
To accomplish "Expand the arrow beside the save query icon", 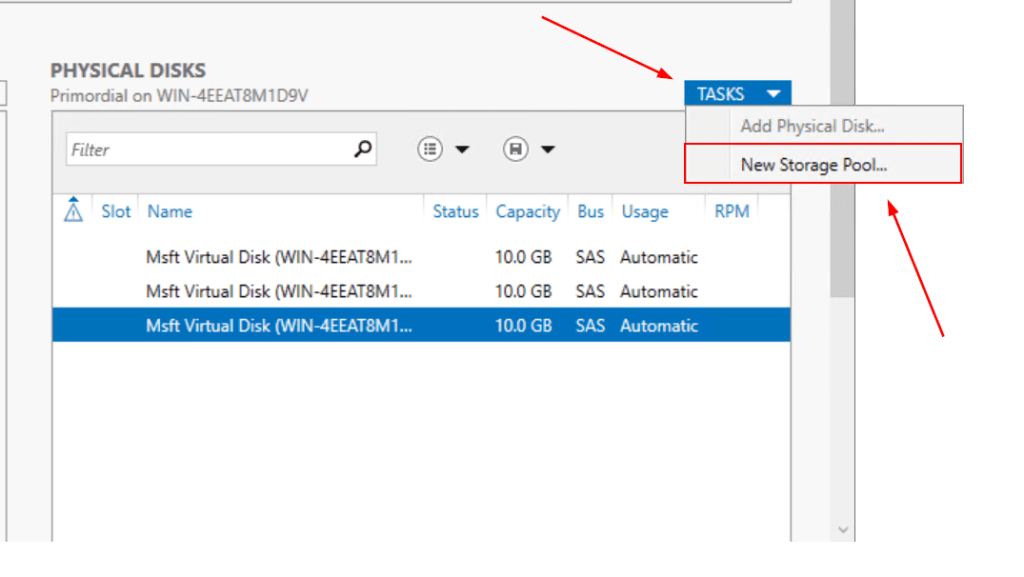I will click(548, 150).
